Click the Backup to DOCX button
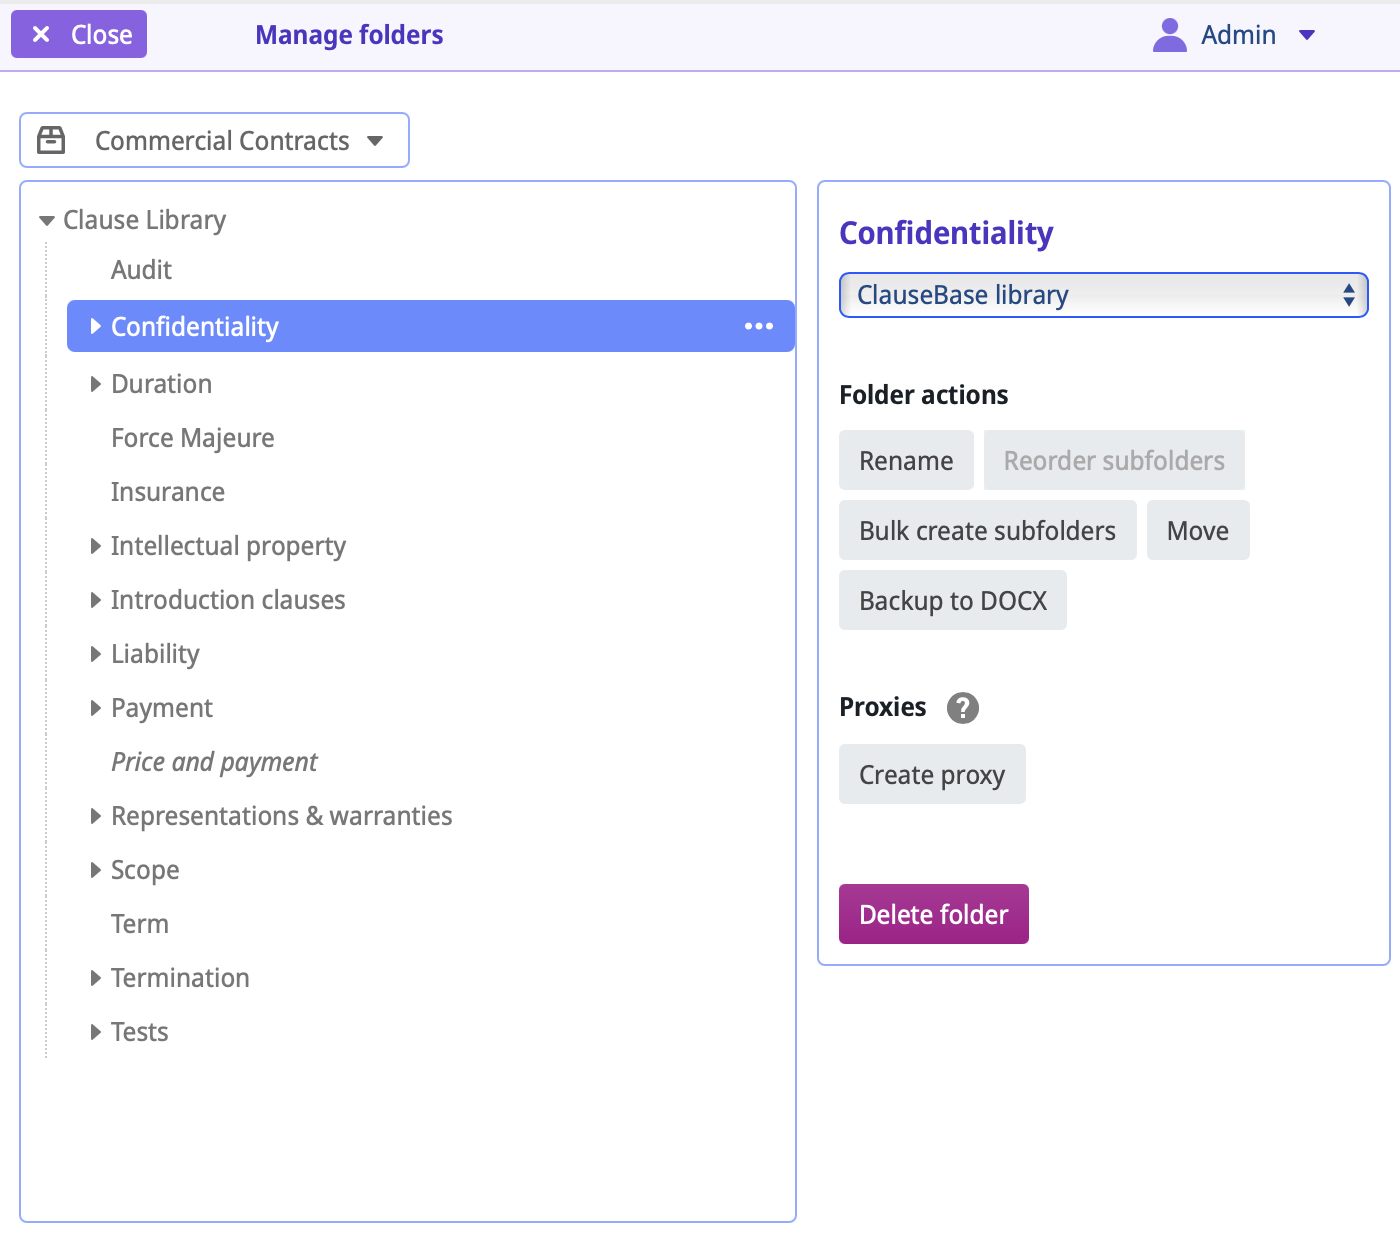This screenshot has width=1400, height=1260. point(952,601)
